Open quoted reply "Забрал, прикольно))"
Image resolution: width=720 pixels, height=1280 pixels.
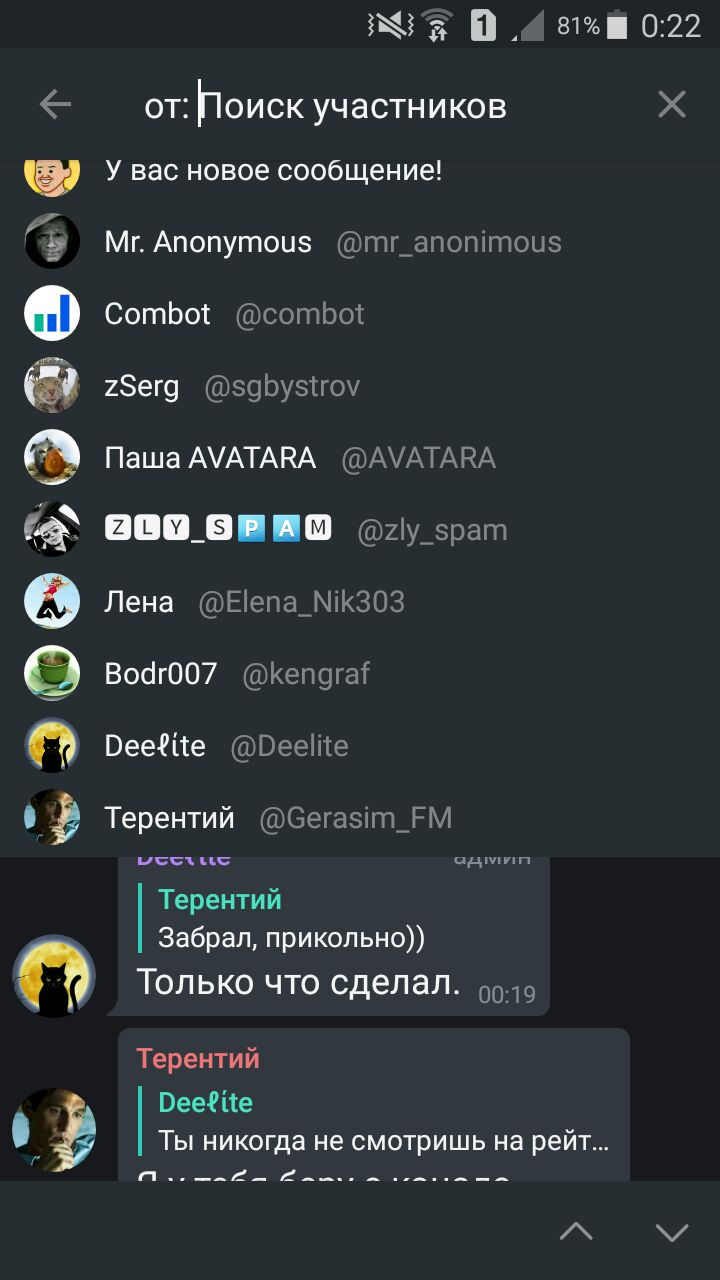tap(290, 918)
